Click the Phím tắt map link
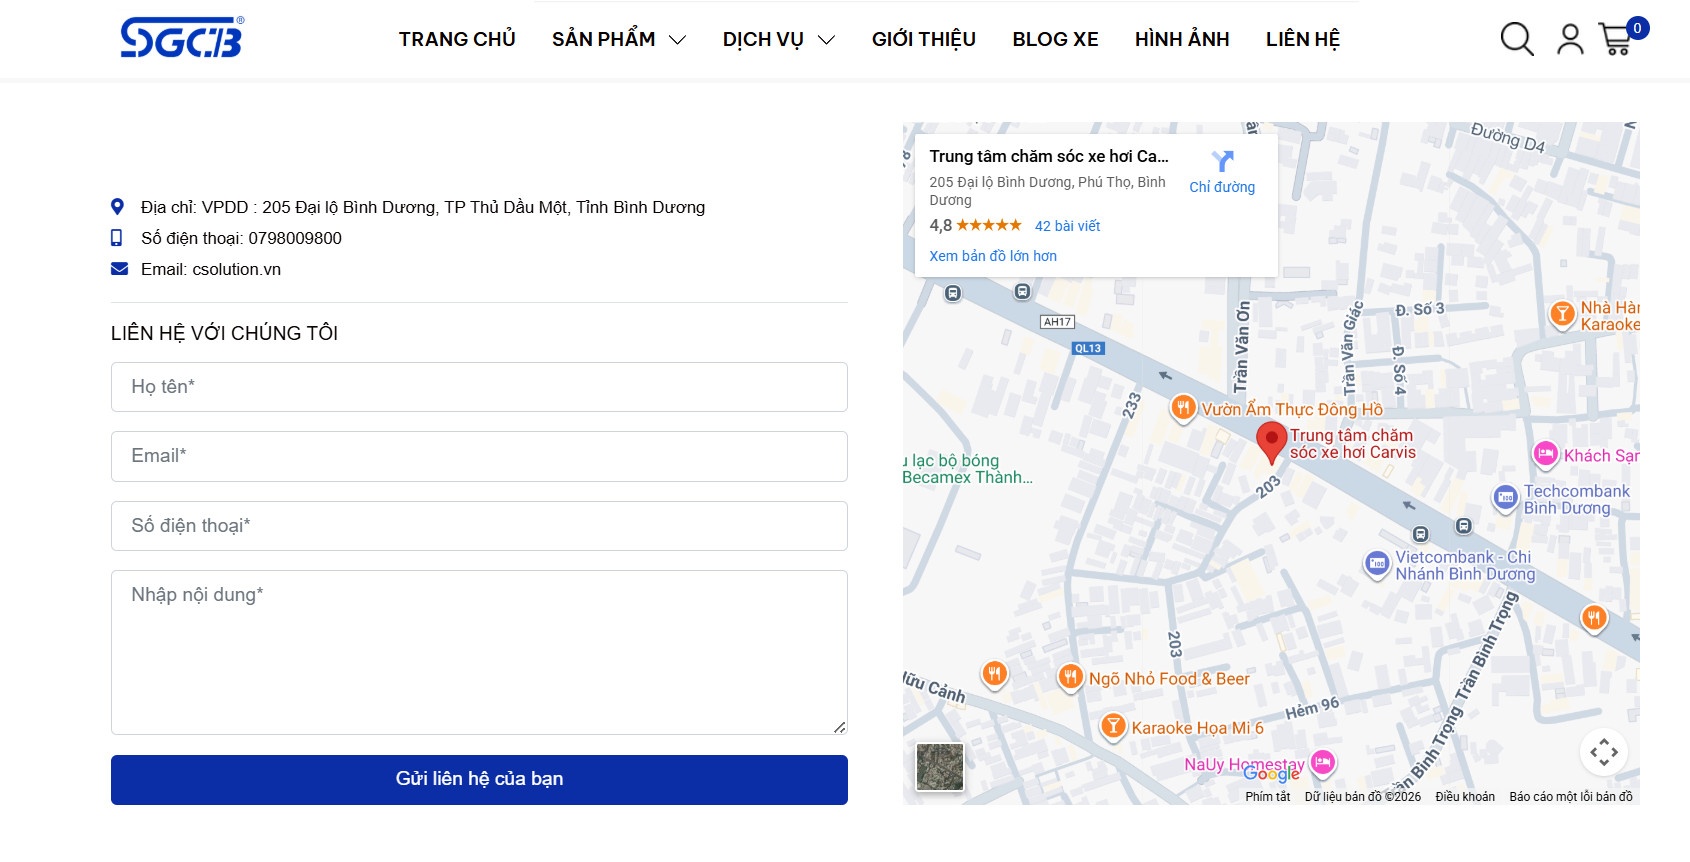This screenshot has height=862, width=1690. [x=1268, y=797]
